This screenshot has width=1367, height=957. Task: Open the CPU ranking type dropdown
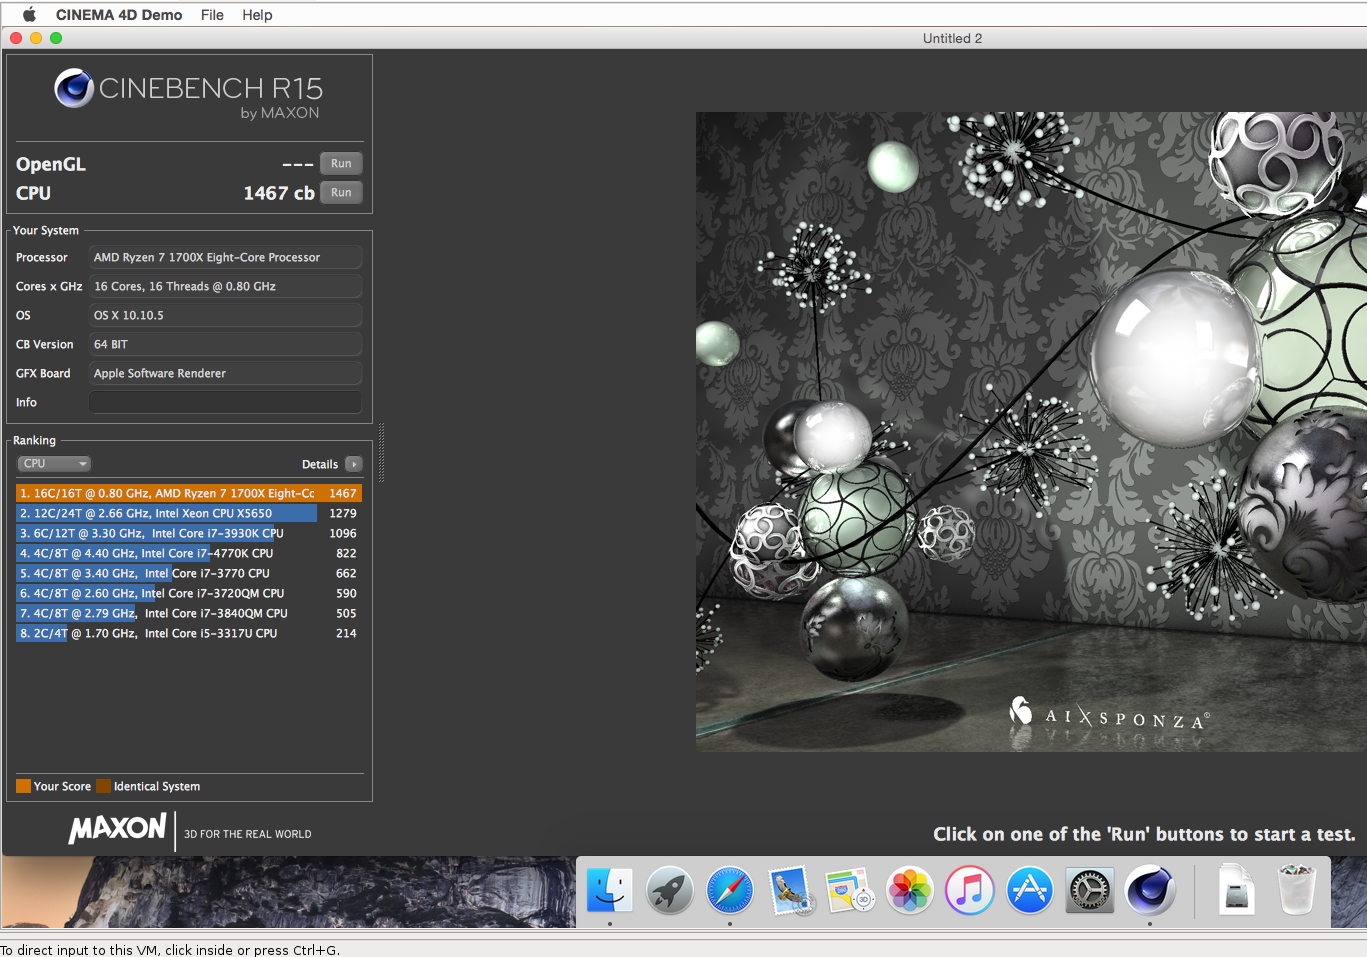[x=54, y=464]
